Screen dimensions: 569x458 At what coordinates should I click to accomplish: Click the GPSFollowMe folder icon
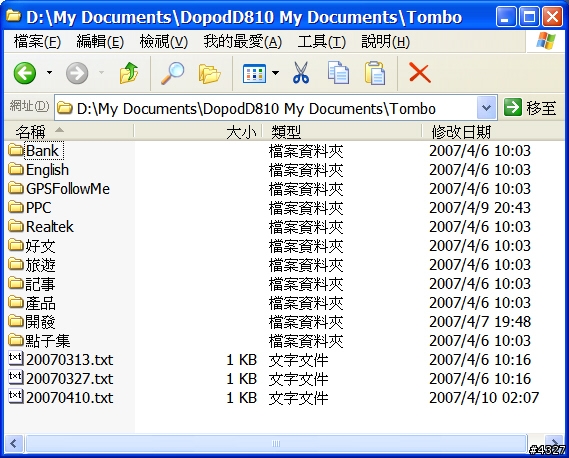coord(16,188)
